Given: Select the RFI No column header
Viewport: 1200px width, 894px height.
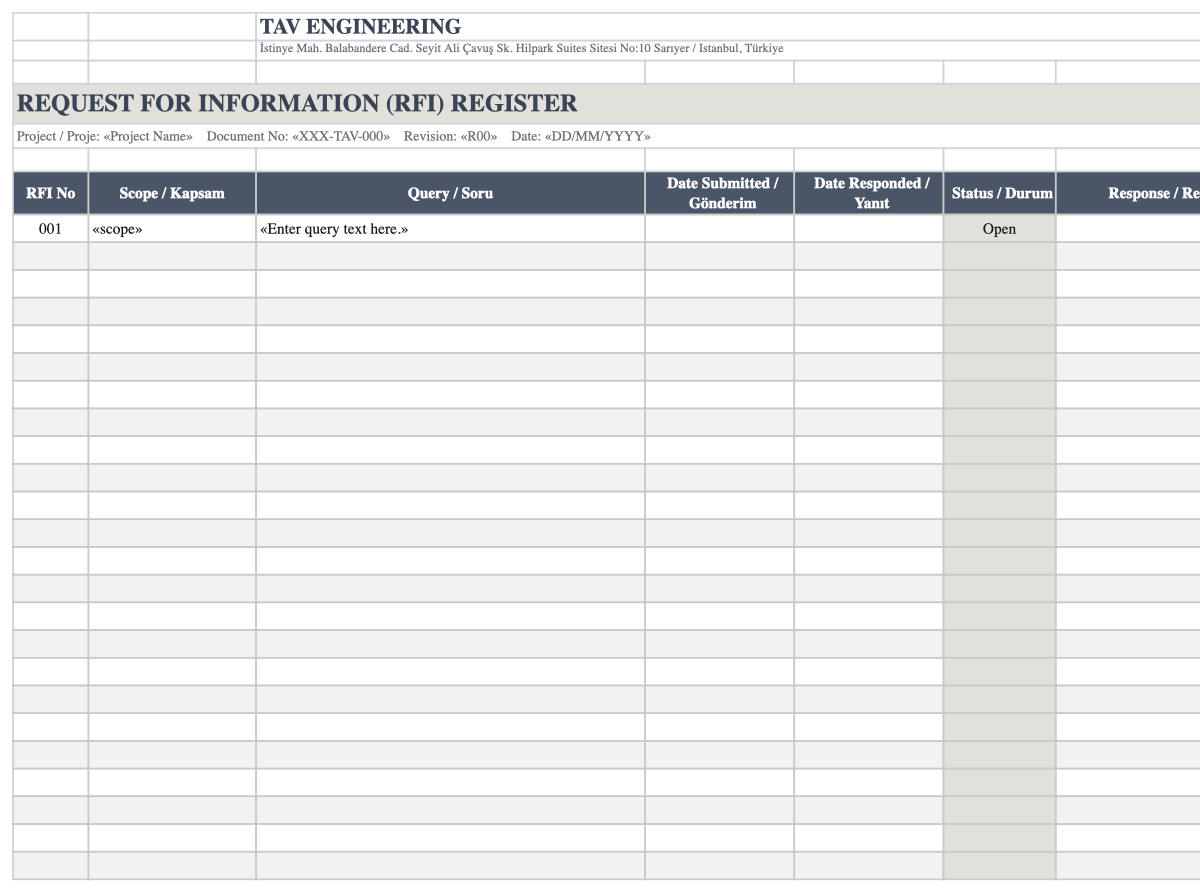Looking at the screenshot, I should point(51,193).
